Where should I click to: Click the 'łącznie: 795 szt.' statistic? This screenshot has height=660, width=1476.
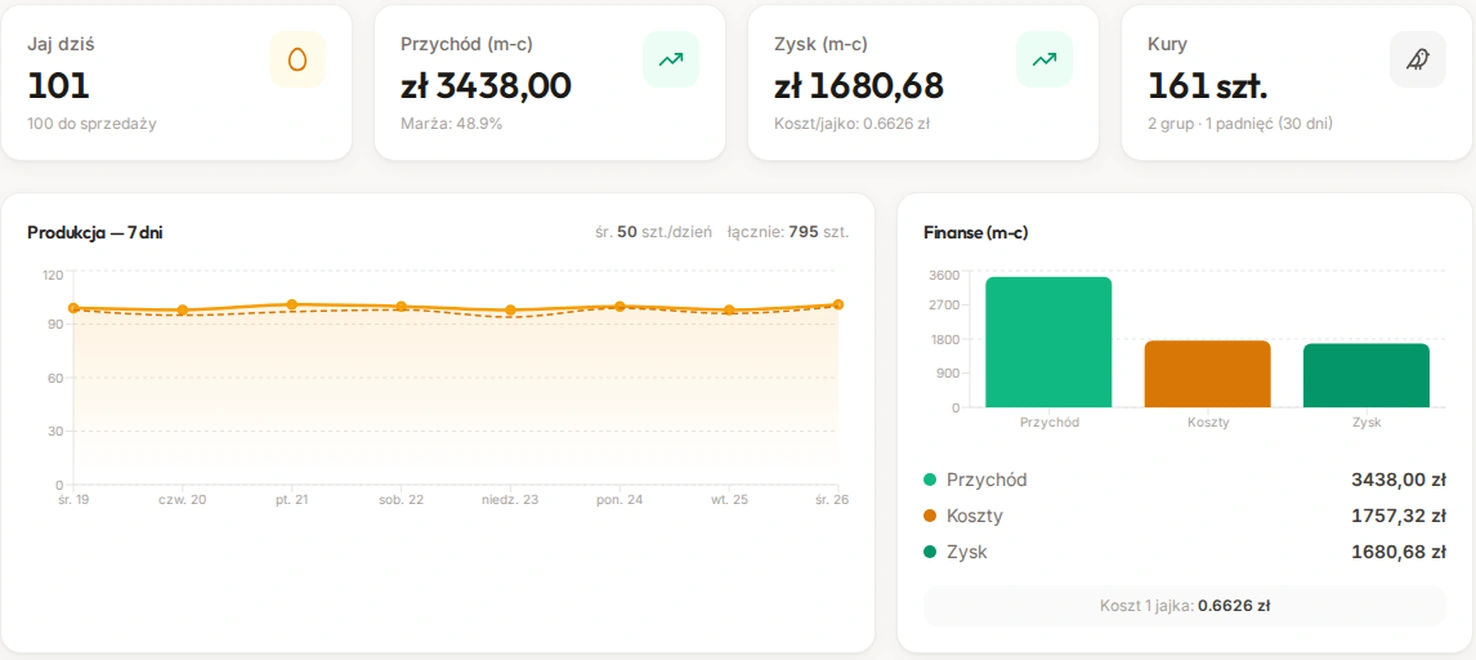[x=788, y=232]
